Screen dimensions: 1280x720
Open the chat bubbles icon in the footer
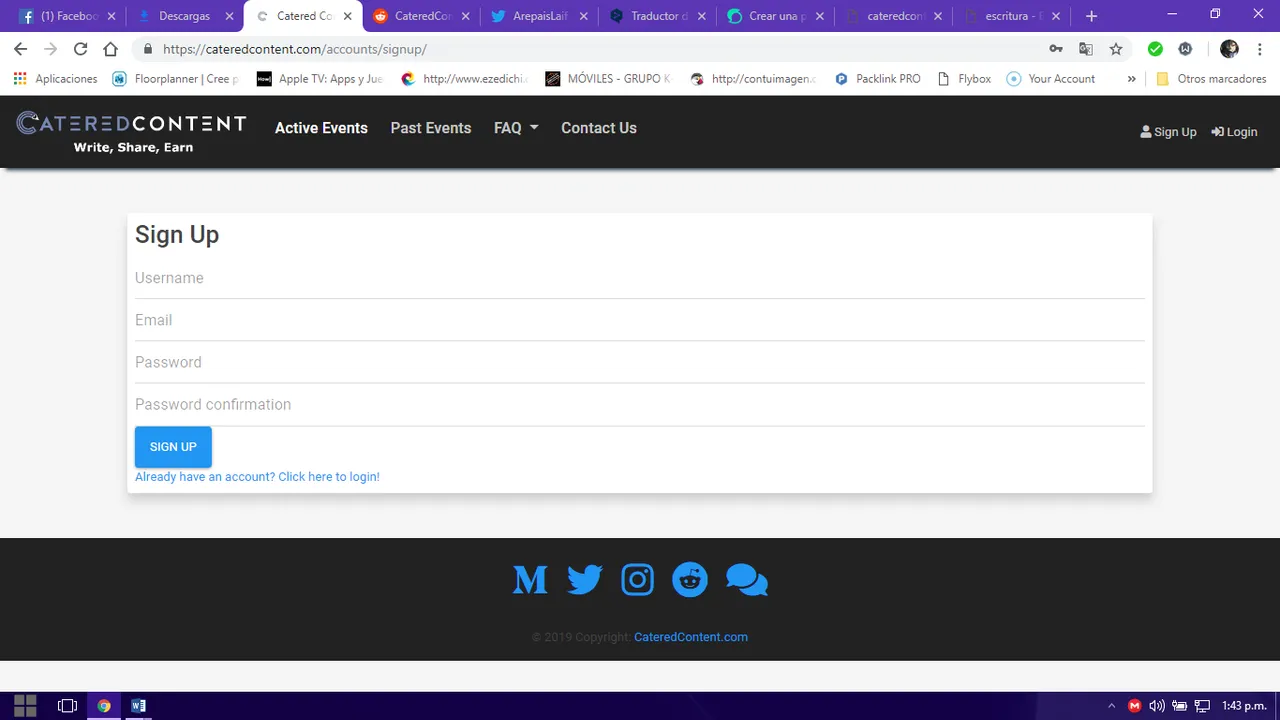pyautogui.click(x=746, y=580)
